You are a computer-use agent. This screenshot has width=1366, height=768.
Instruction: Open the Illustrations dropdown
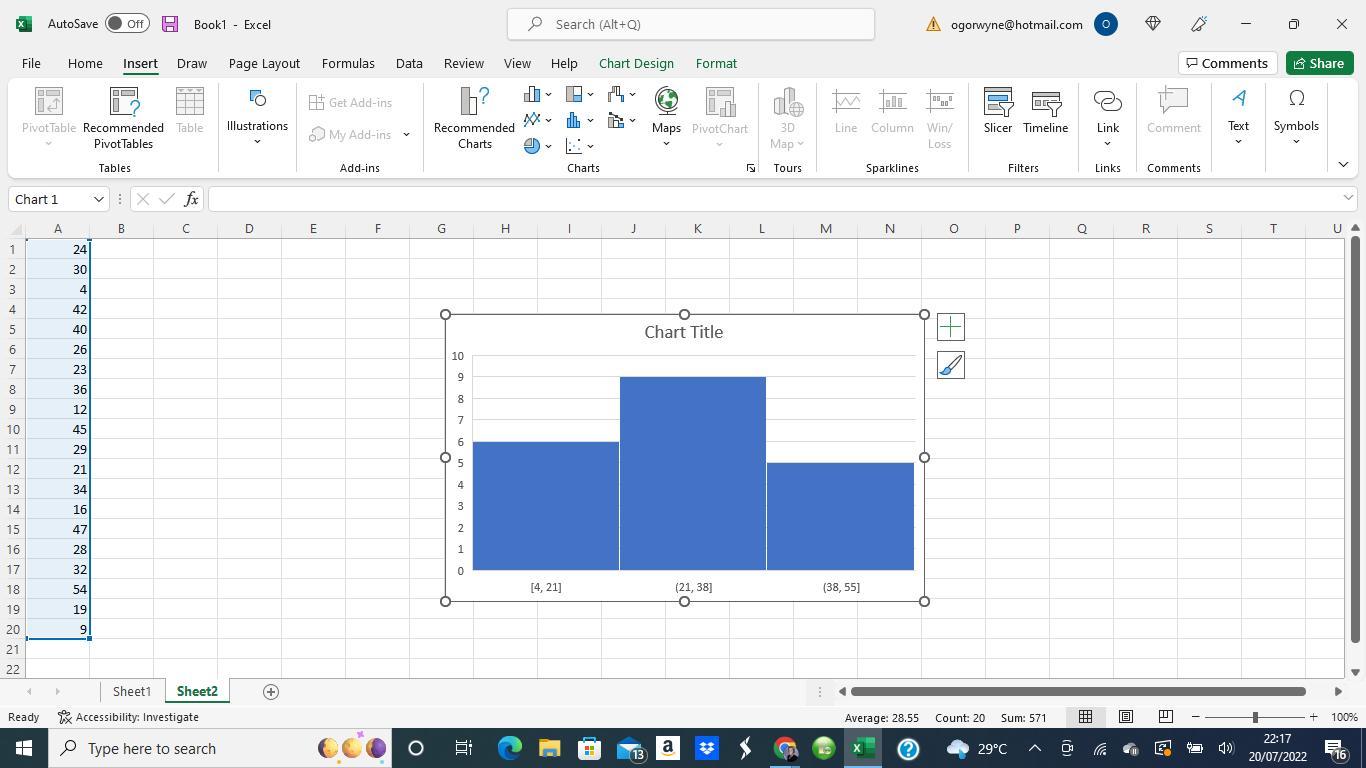tap(257, 118)
